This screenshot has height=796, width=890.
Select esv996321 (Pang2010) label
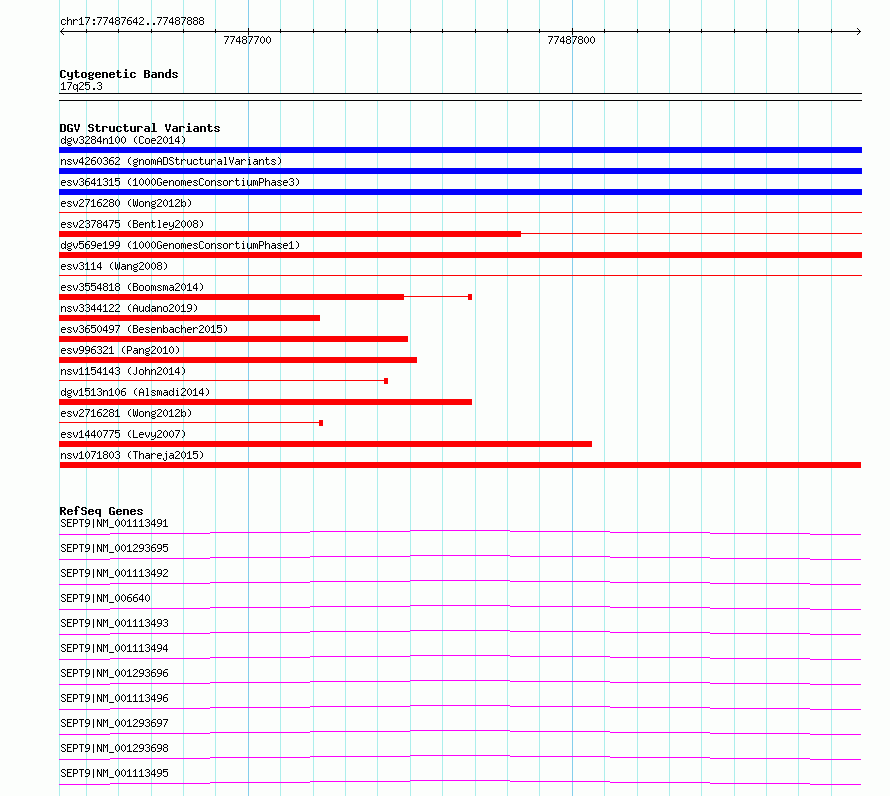click(x=120, y=350)
